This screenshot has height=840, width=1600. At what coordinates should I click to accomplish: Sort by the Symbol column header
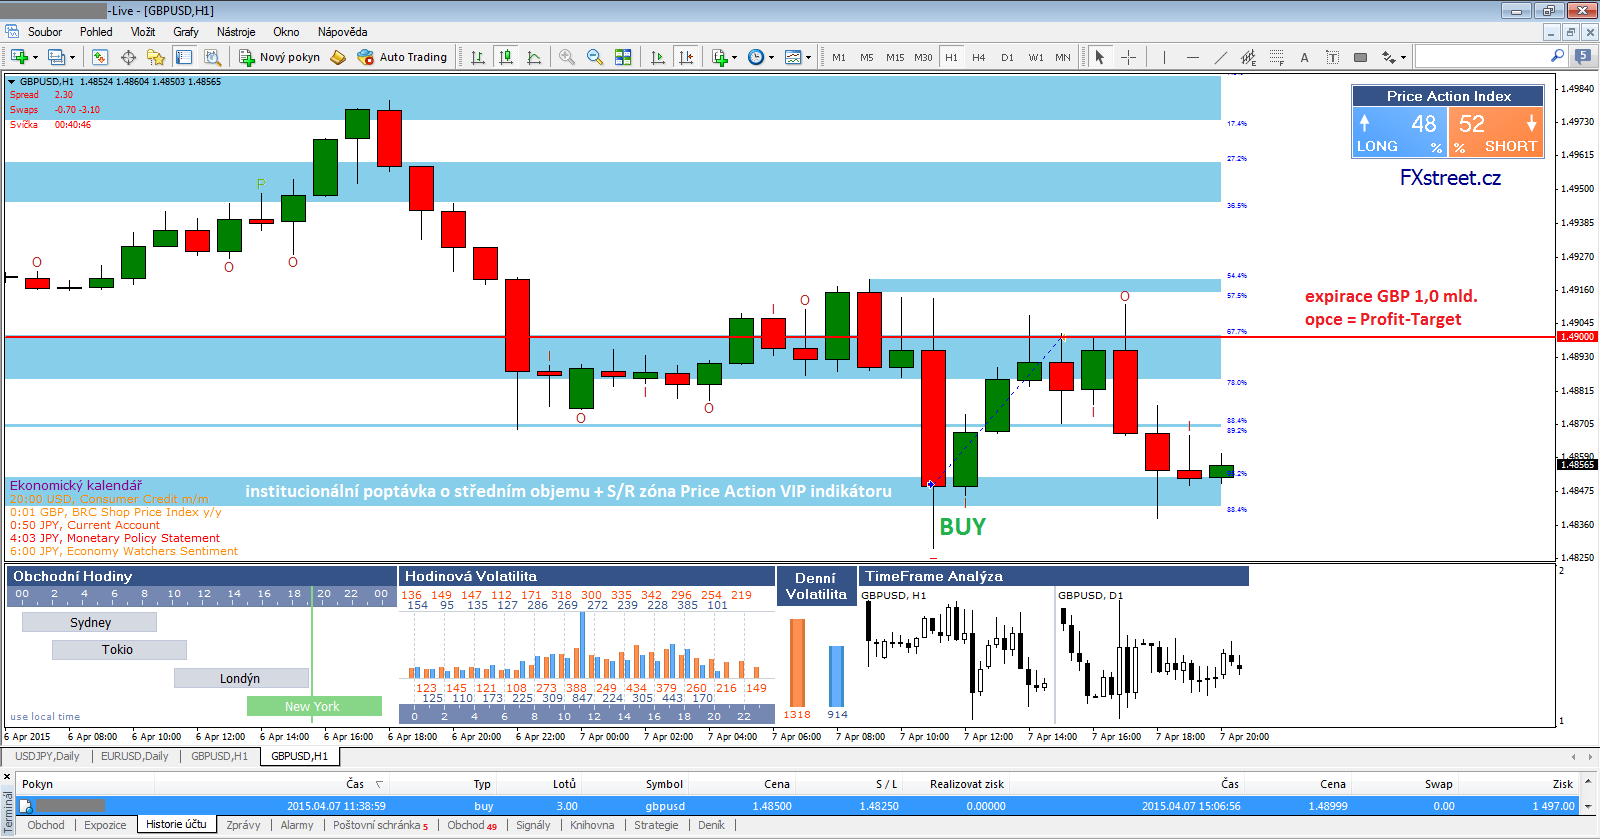664,784
